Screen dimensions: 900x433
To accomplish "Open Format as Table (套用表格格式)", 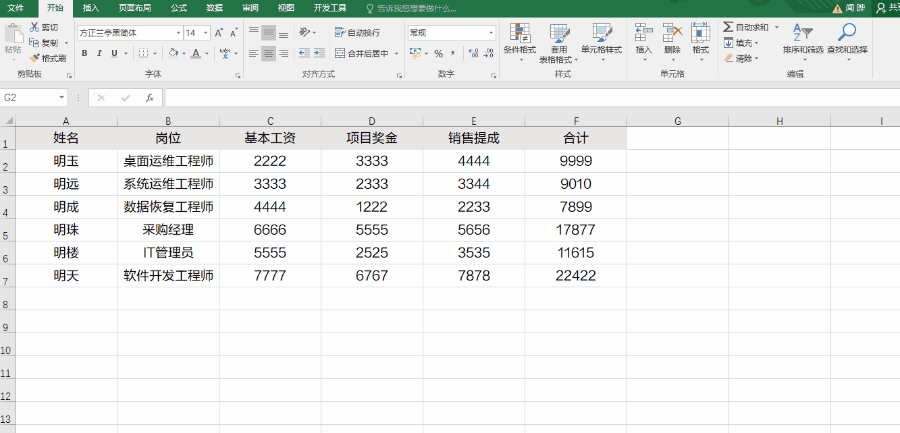I will [x=559, y=43].
